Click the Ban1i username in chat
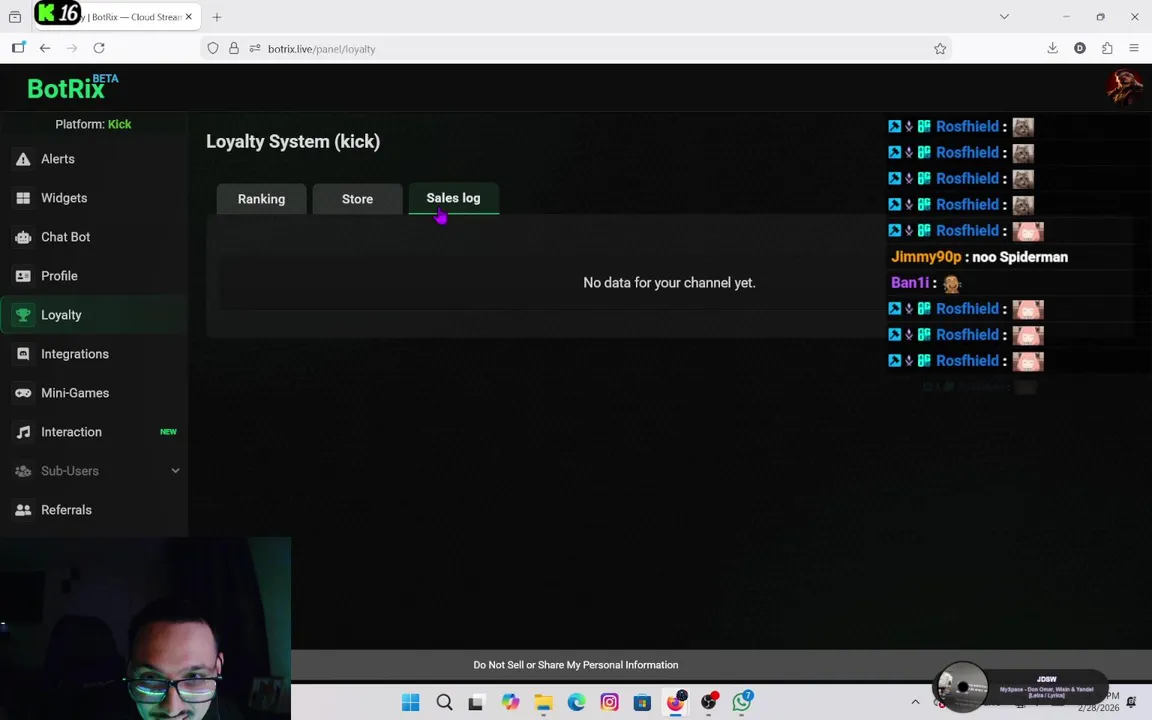This screenshot has width=1152, height=720. tap(910, 283)
